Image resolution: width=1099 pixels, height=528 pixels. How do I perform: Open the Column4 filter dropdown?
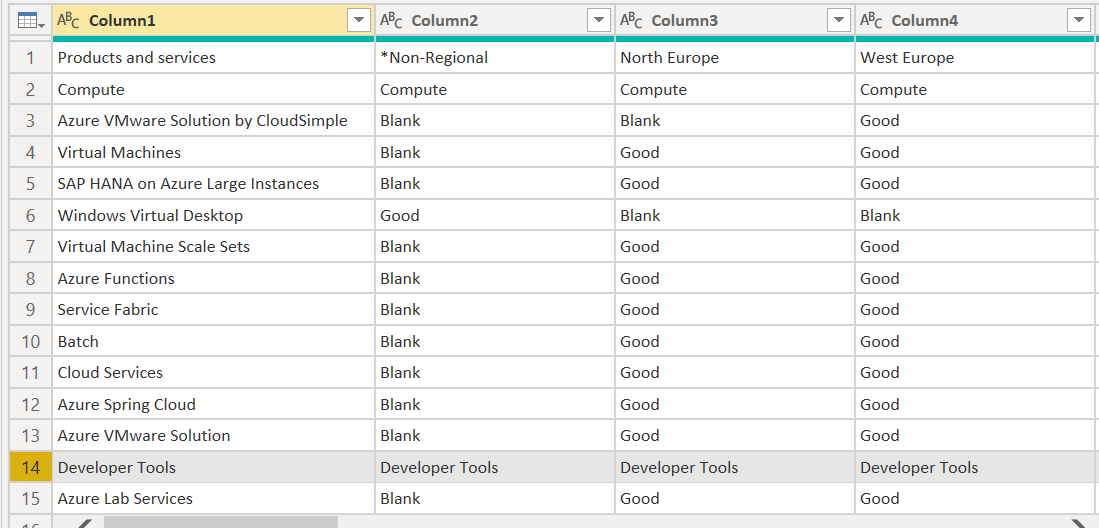pyautogui.click(x=1079, y=21)
